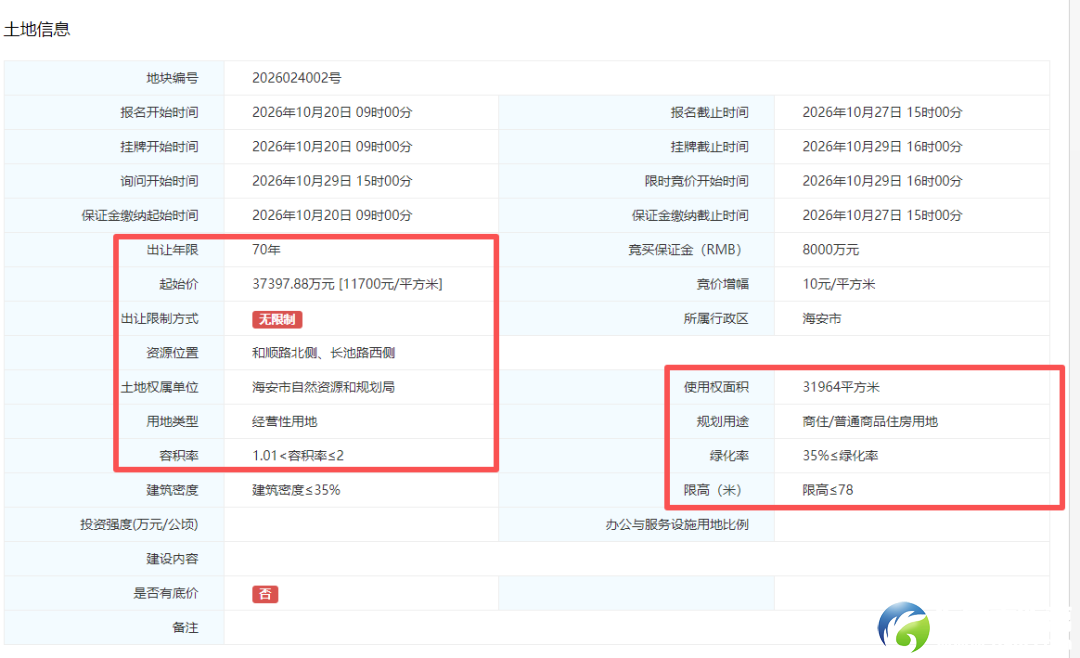
Task: Click the 限高（米） label
Action: coord(714,491)
